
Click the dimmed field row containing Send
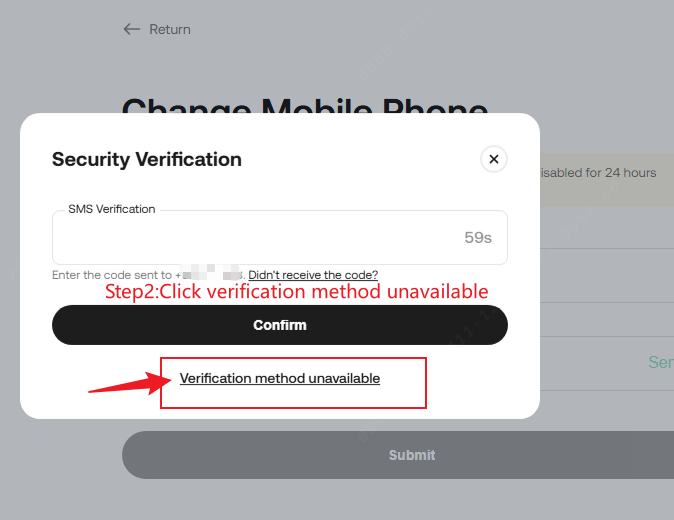pyautogui.click(x=606, y=362)
